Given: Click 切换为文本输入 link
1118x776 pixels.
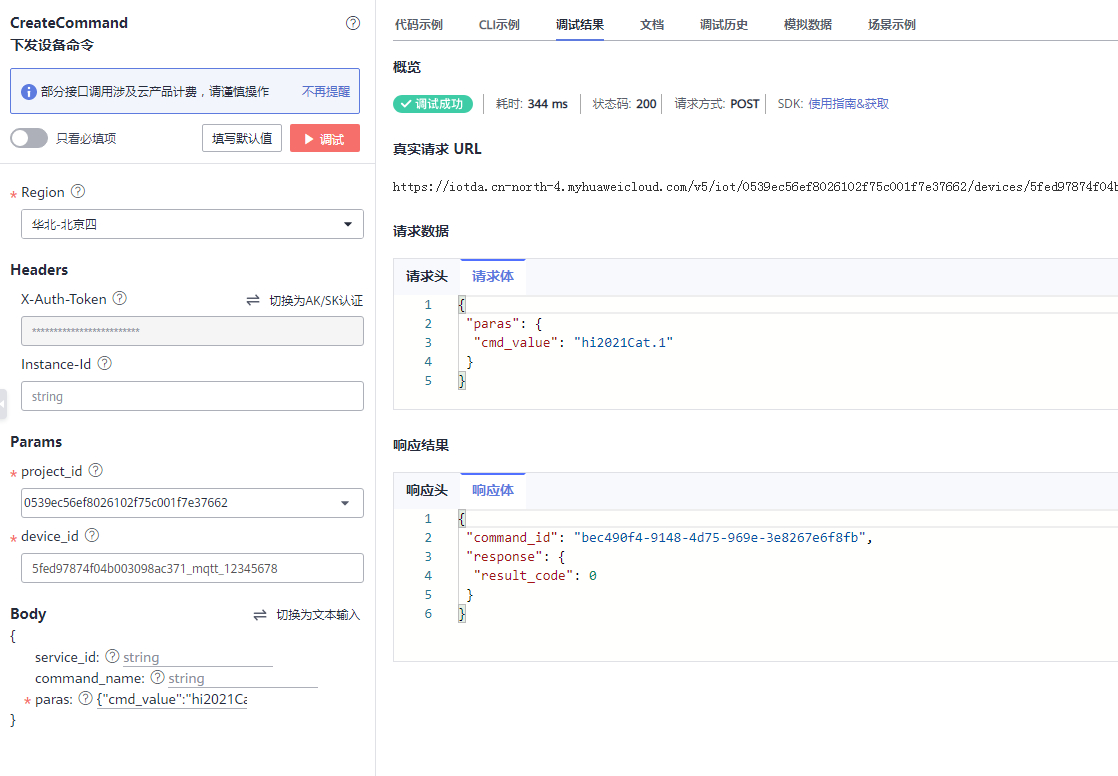Looking at the screenshot, I should (x=318, y=615).
